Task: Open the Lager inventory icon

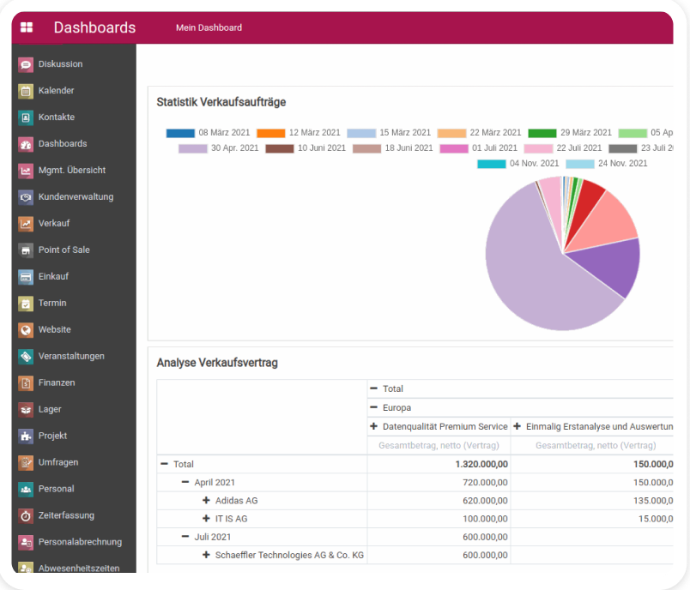Action: [x=26, y=409]
